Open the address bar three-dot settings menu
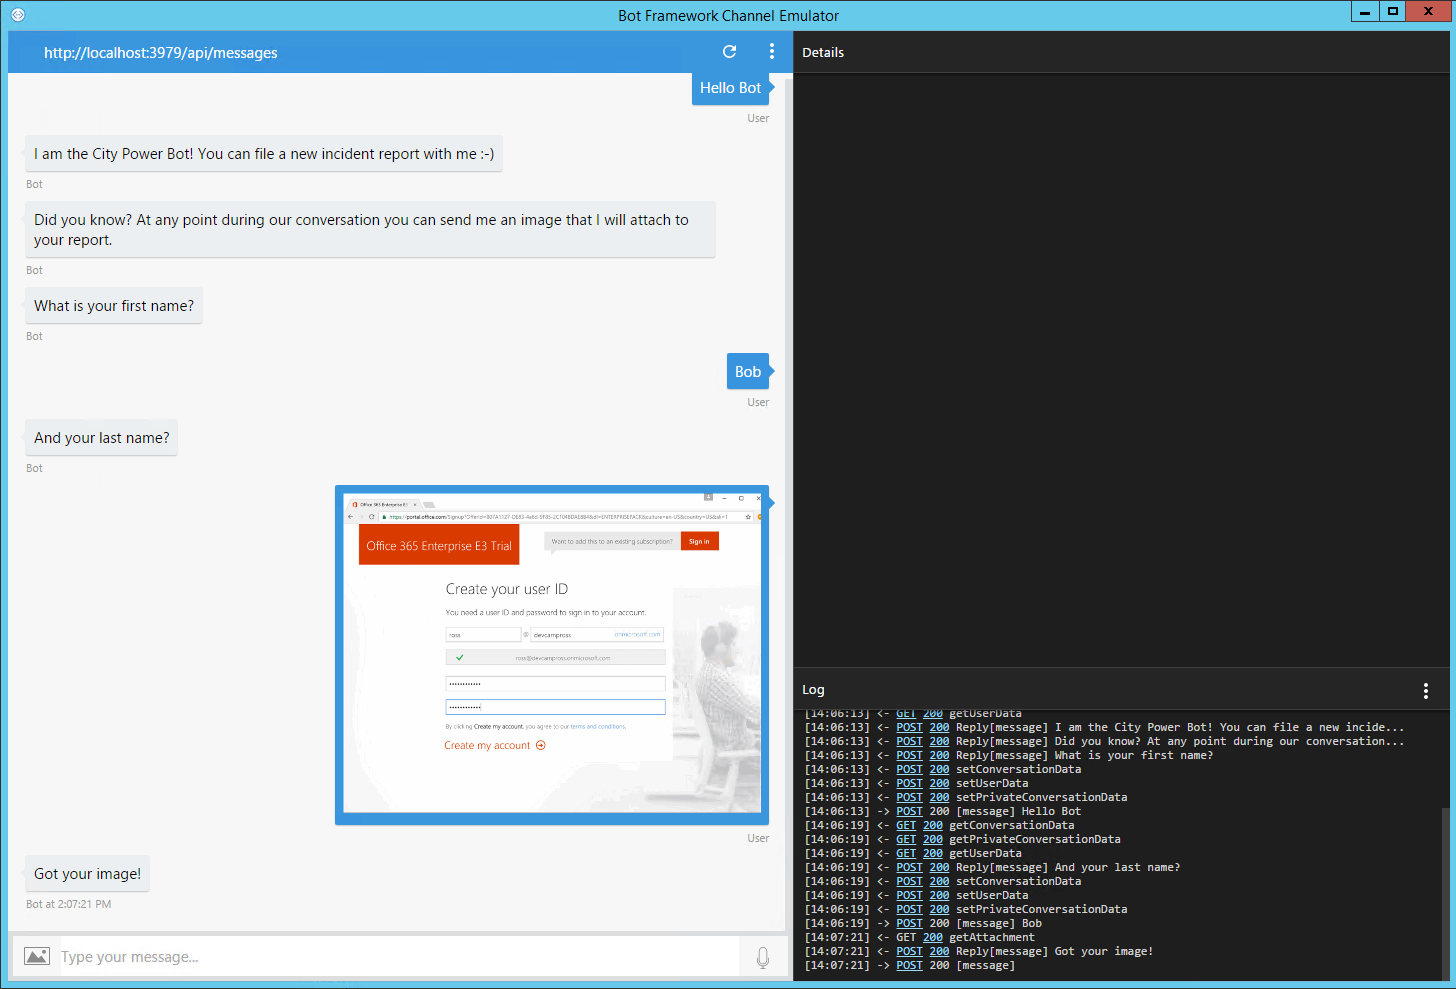Image resolution: width=1456 pixels, height=989 pixels. (x=771, y=52)
